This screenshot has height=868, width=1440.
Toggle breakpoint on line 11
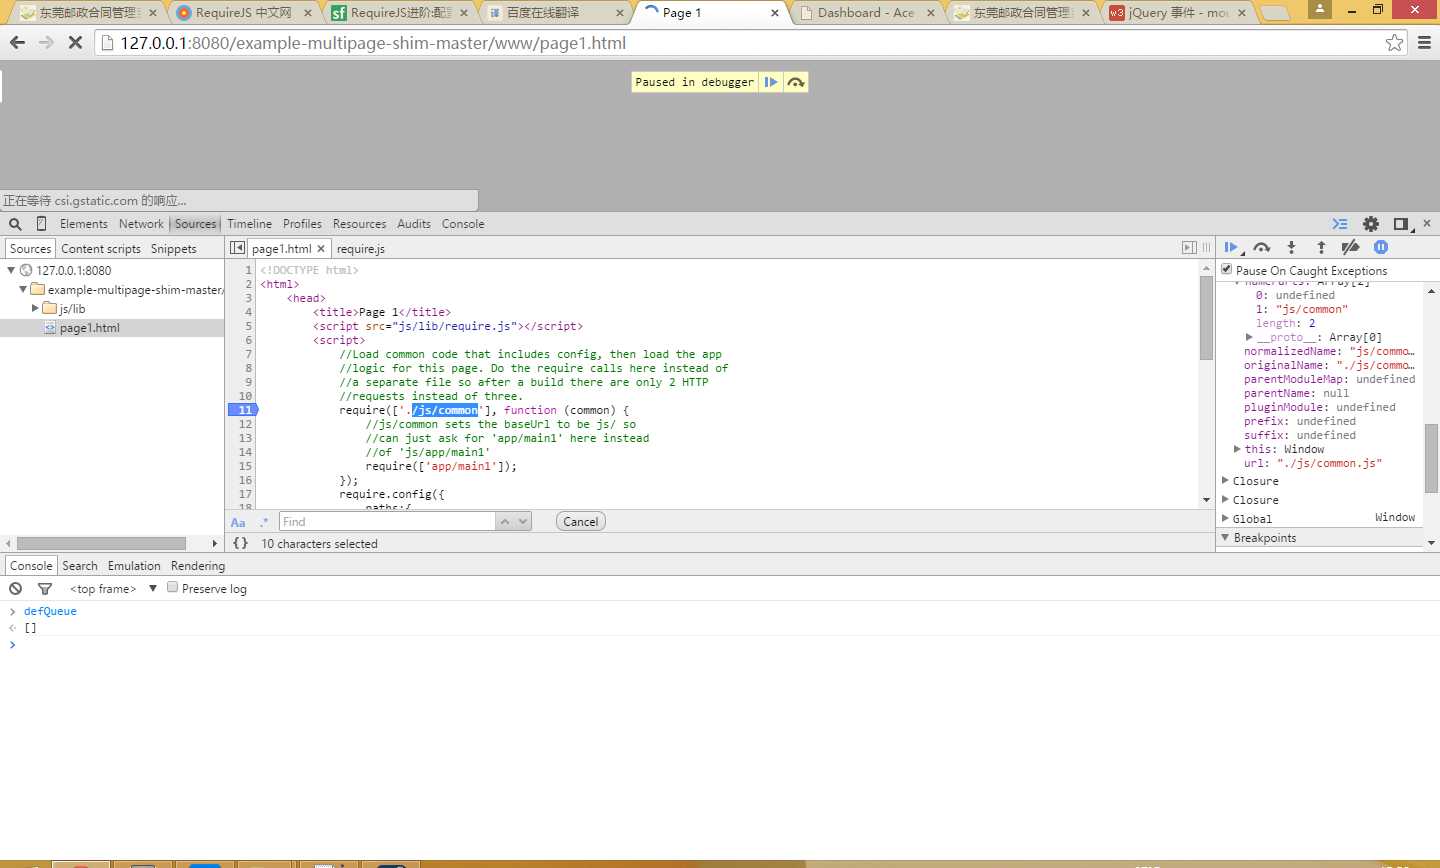[243, 410]
